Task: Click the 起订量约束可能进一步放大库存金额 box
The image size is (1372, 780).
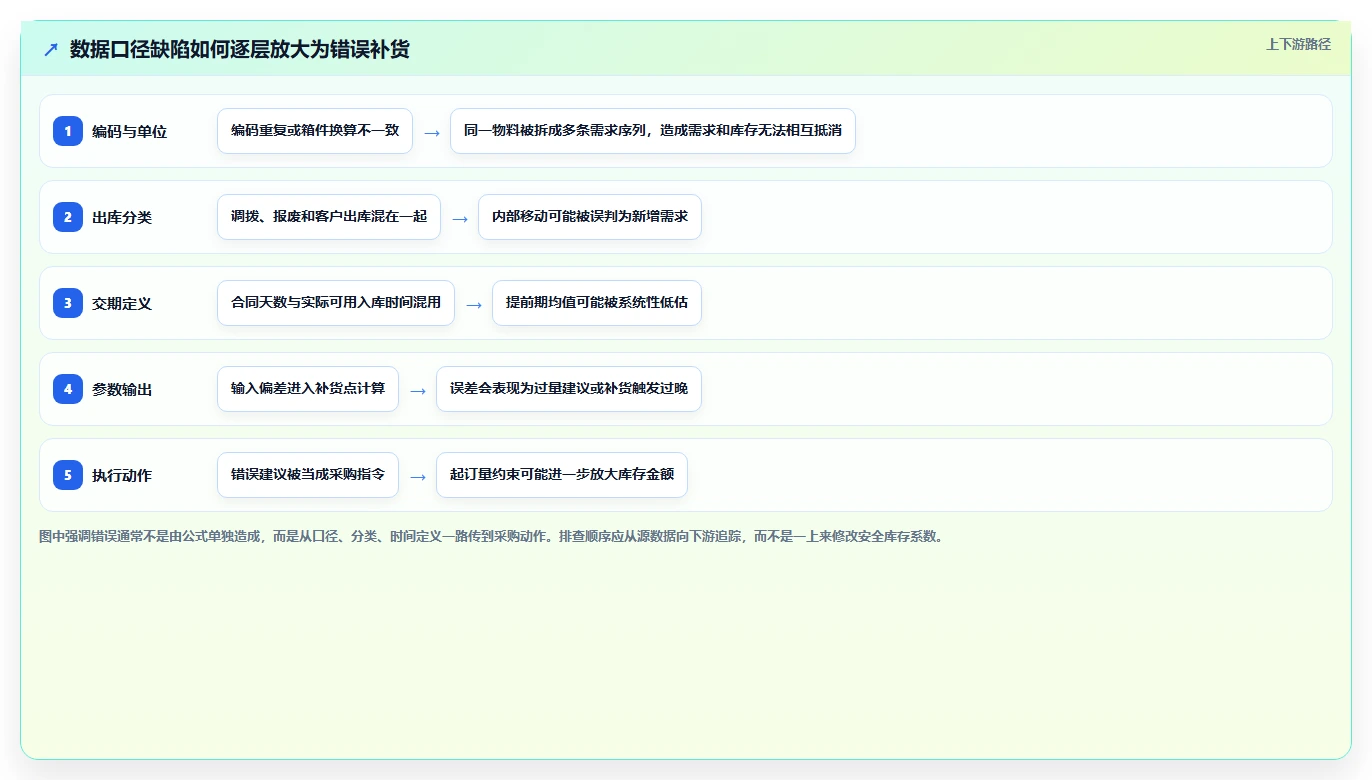Action: point(562,475)
